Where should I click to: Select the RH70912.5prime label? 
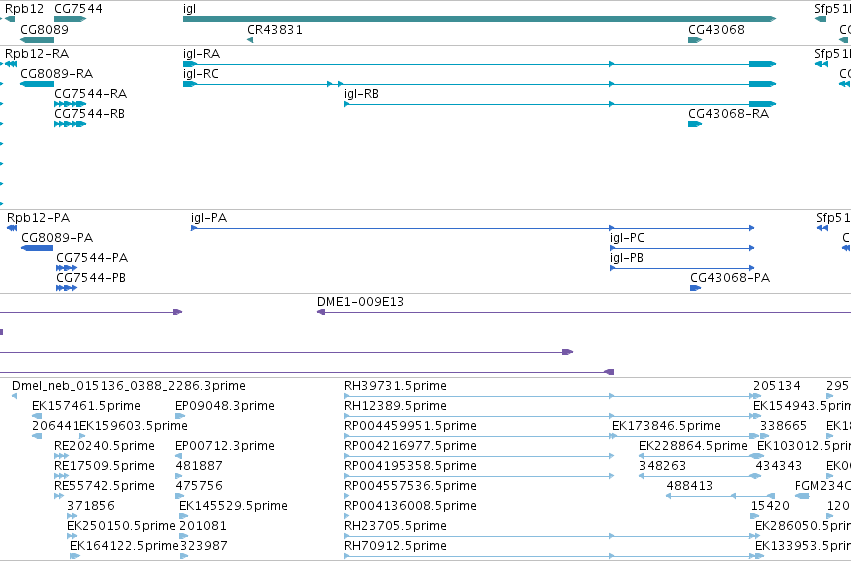click(x=396, y=546)
